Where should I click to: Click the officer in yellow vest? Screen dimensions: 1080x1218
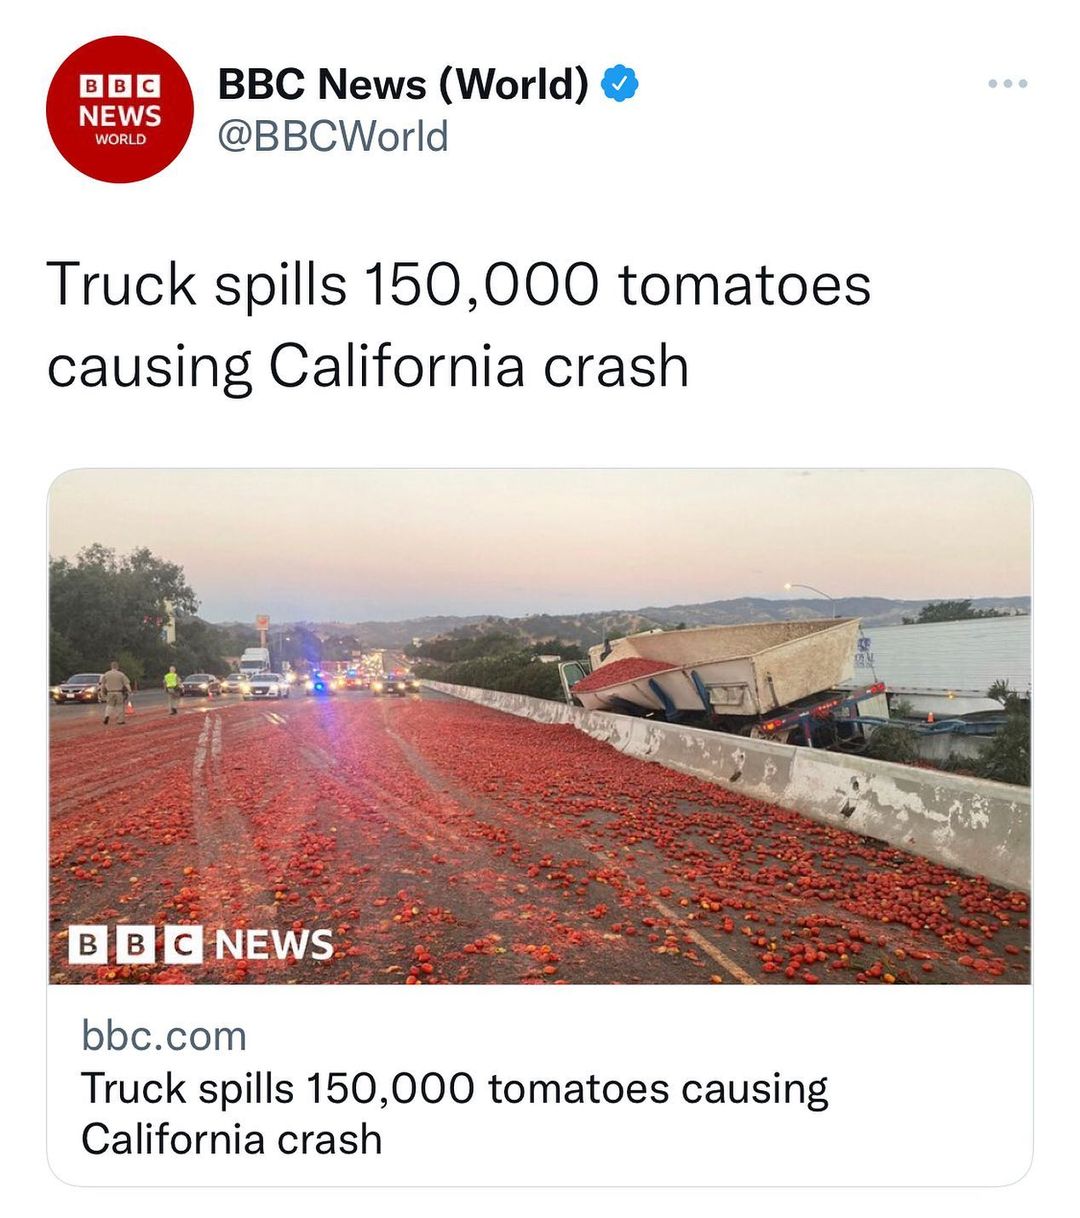(172, 689)
